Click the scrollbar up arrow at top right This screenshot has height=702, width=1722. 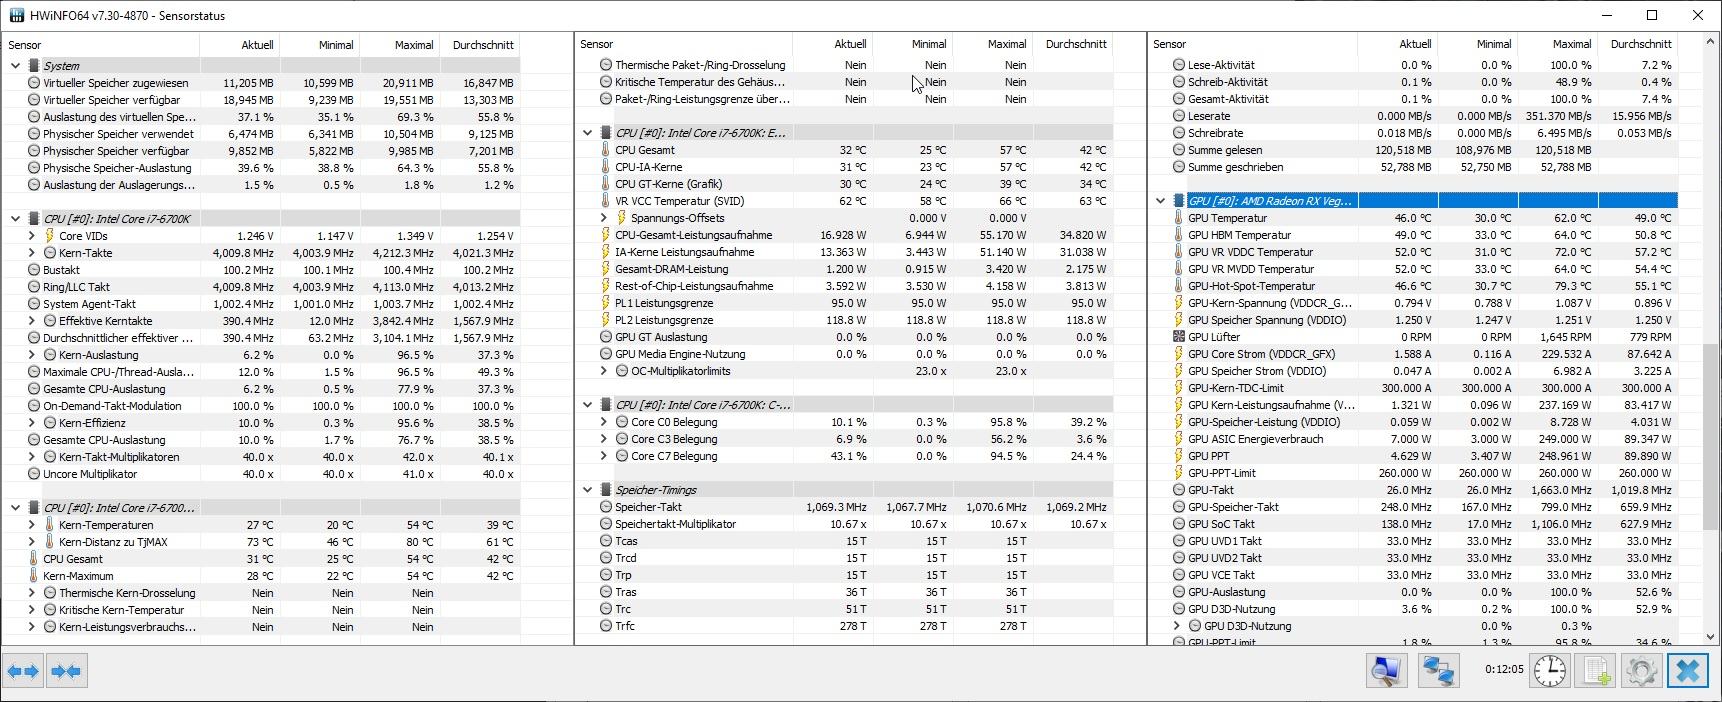click(x=1711, y=42)
